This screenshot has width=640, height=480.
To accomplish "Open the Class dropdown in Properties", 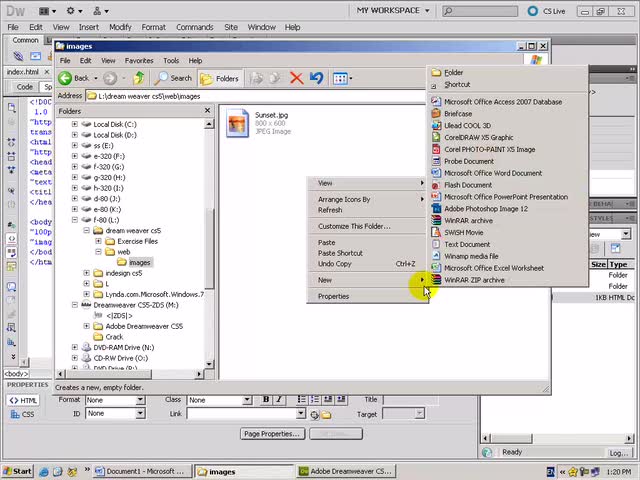I will (x=247, y=400).
